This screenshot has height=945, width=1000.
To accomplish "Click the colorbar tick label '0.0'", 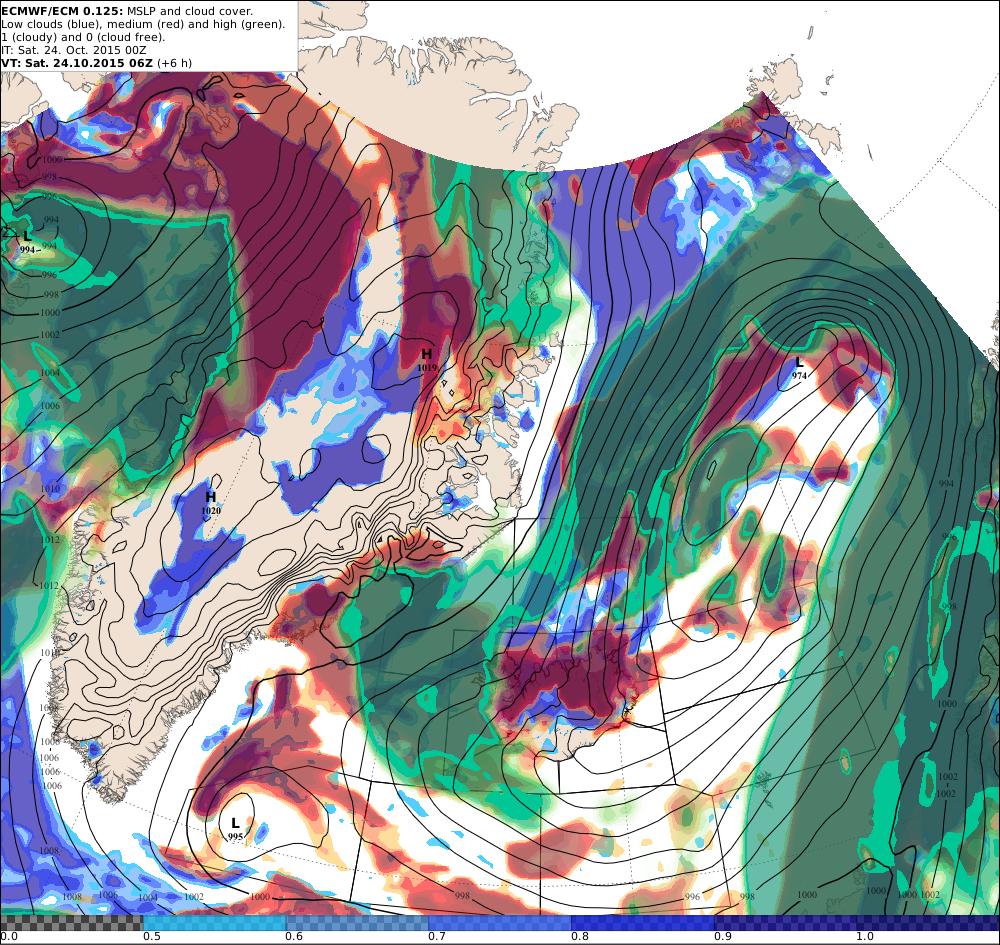I will 8,937.
